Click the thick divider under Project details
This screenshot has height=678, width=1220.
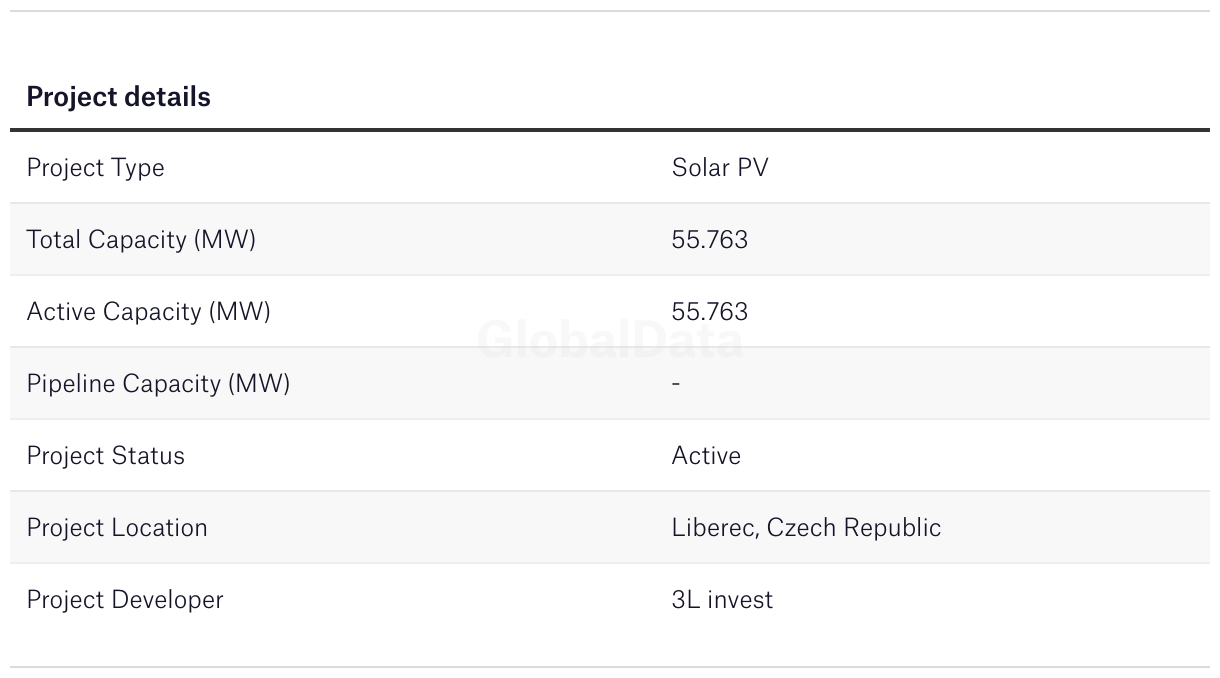click(x=610, y=130)
